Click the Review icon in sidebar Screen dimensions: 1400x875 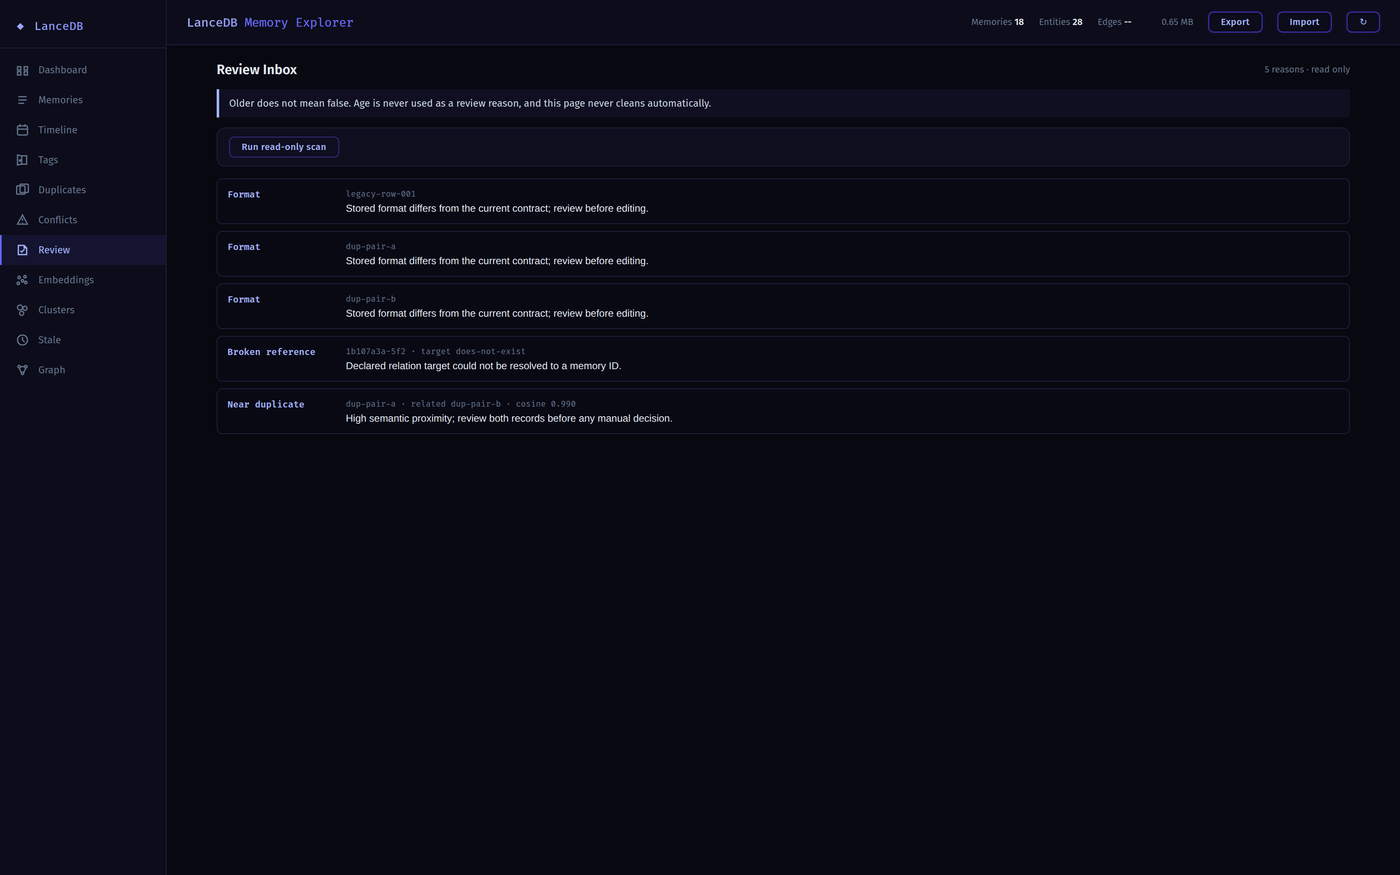[22, 250]
